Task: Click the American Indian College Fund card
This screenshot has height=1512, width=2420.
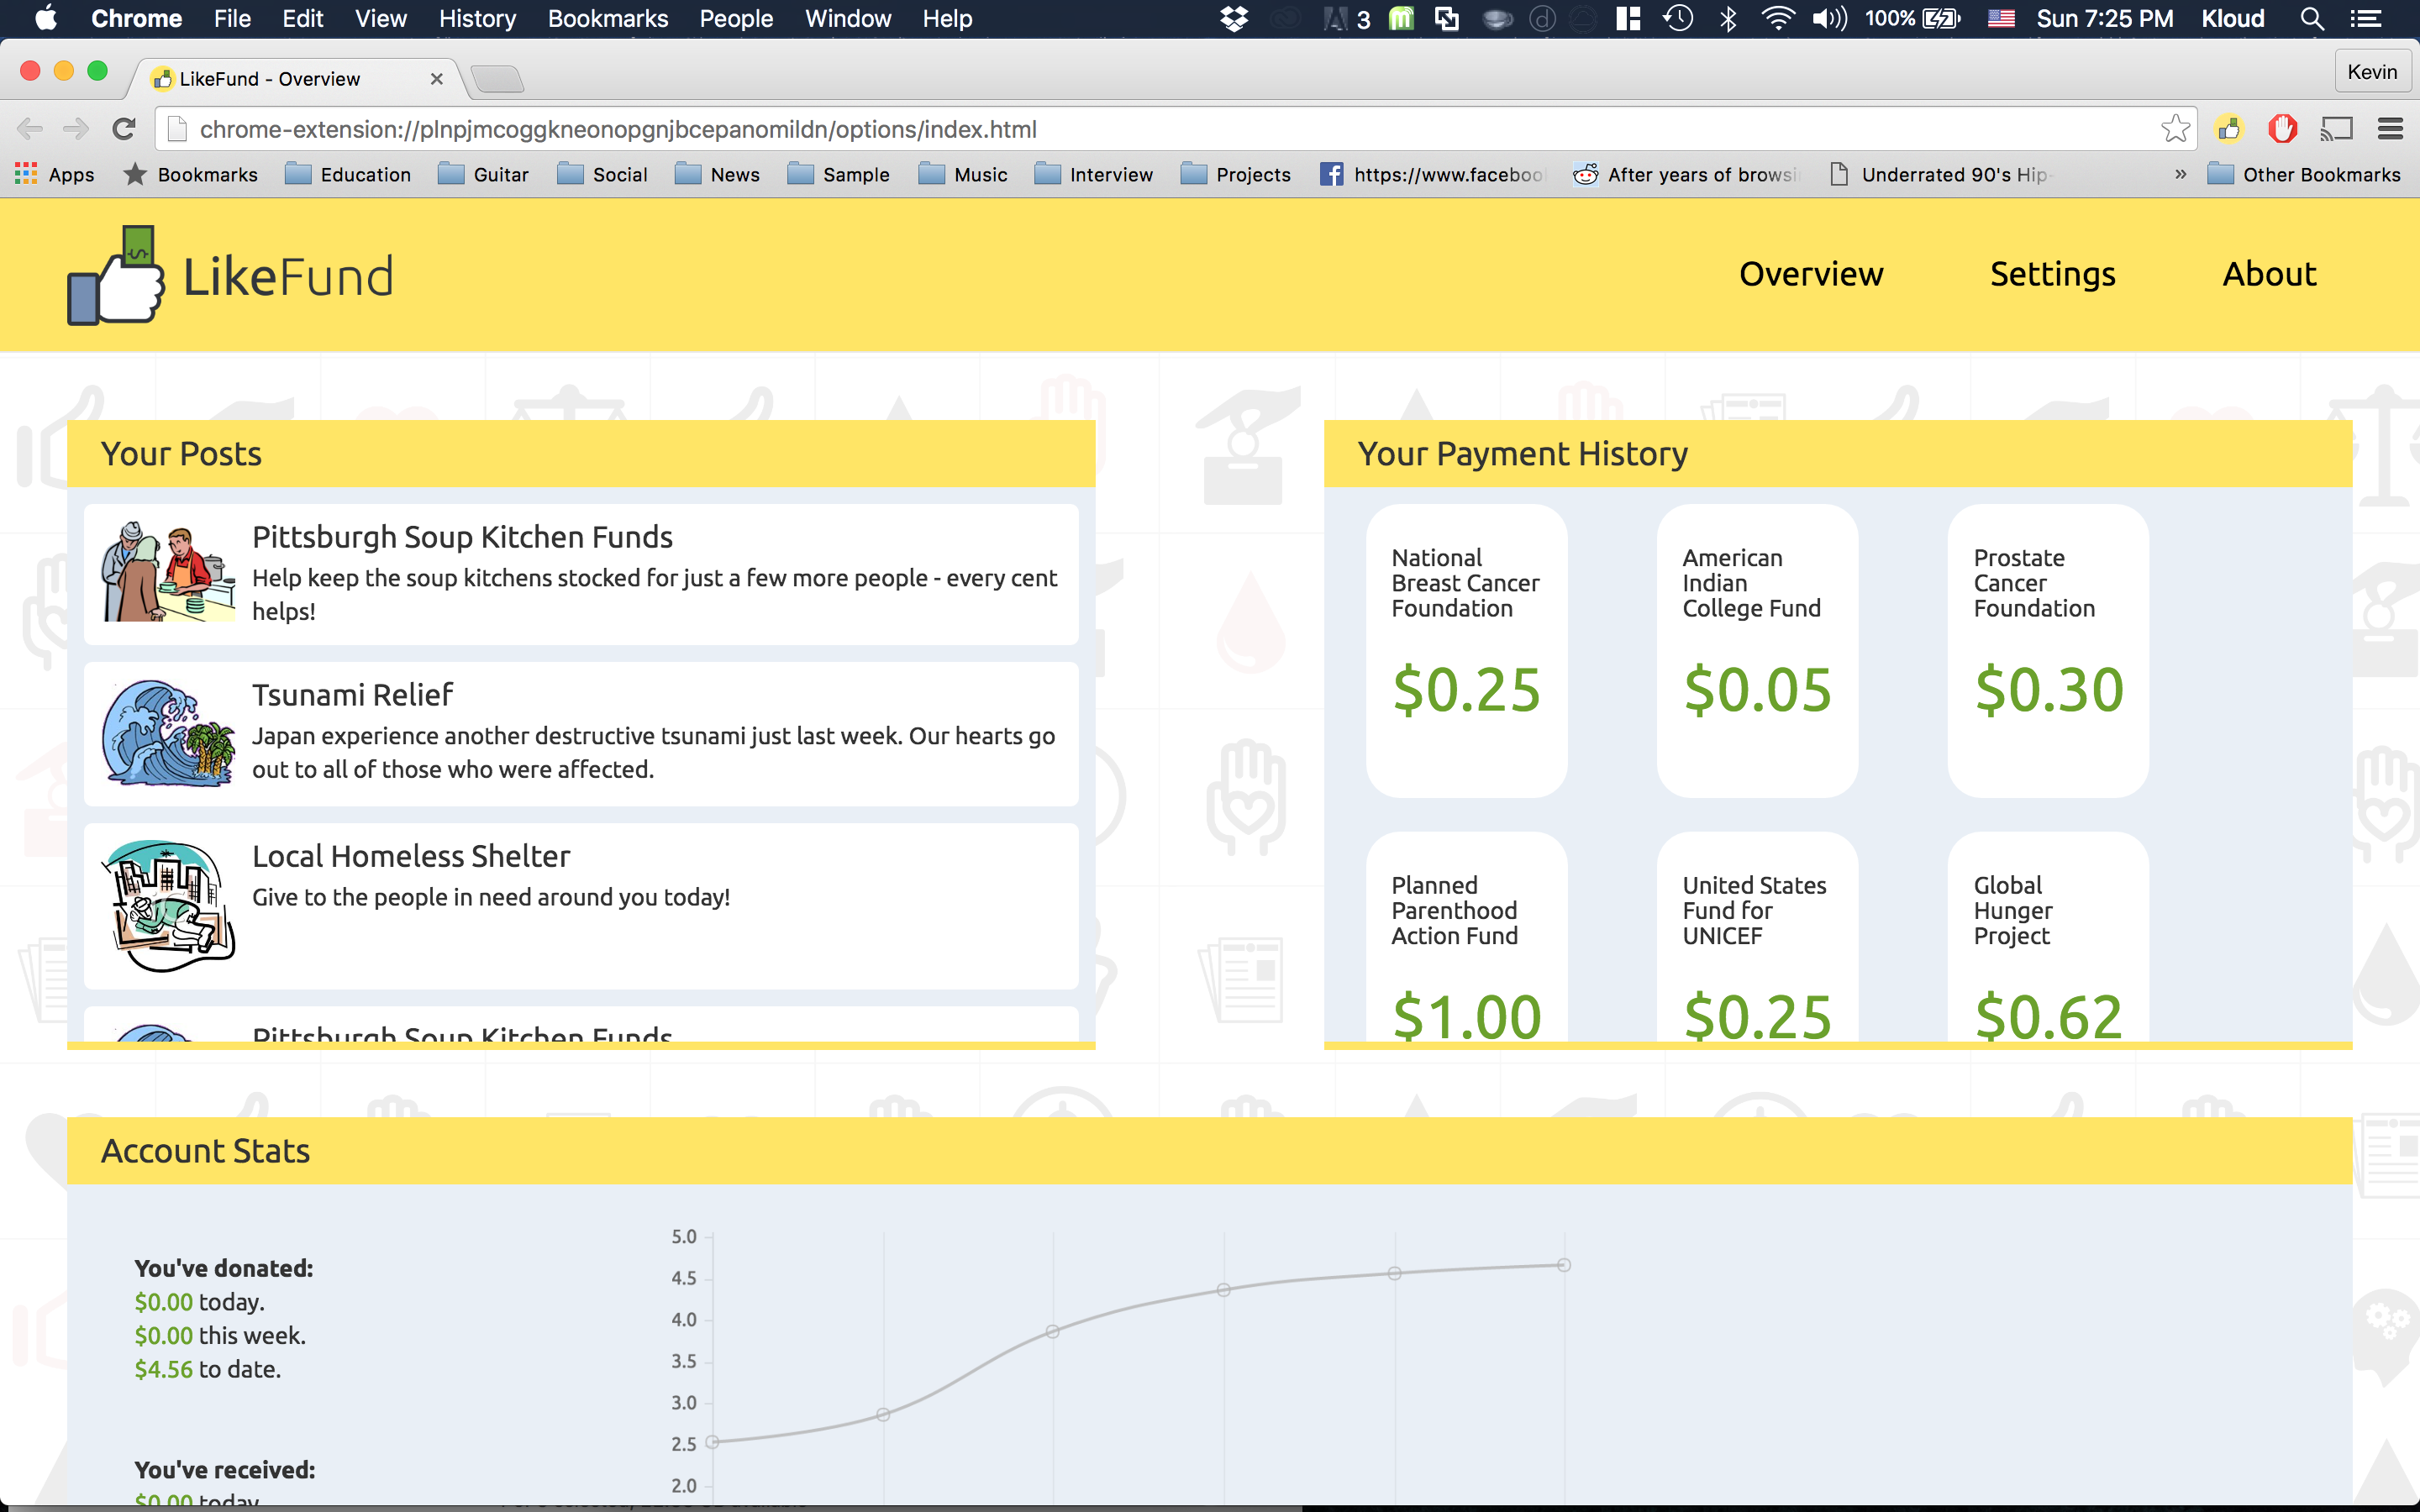Action: (1757, 651)
